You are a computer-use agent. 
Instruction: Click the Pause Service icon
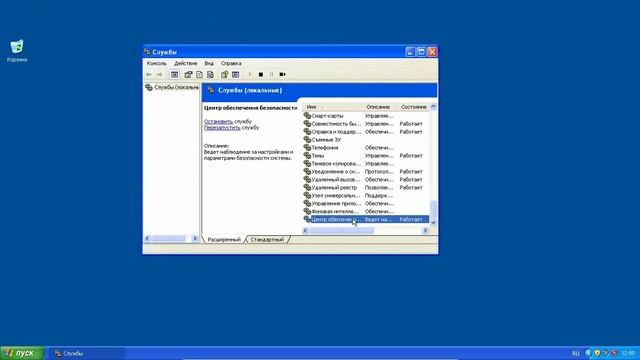(x=271, y=74)
